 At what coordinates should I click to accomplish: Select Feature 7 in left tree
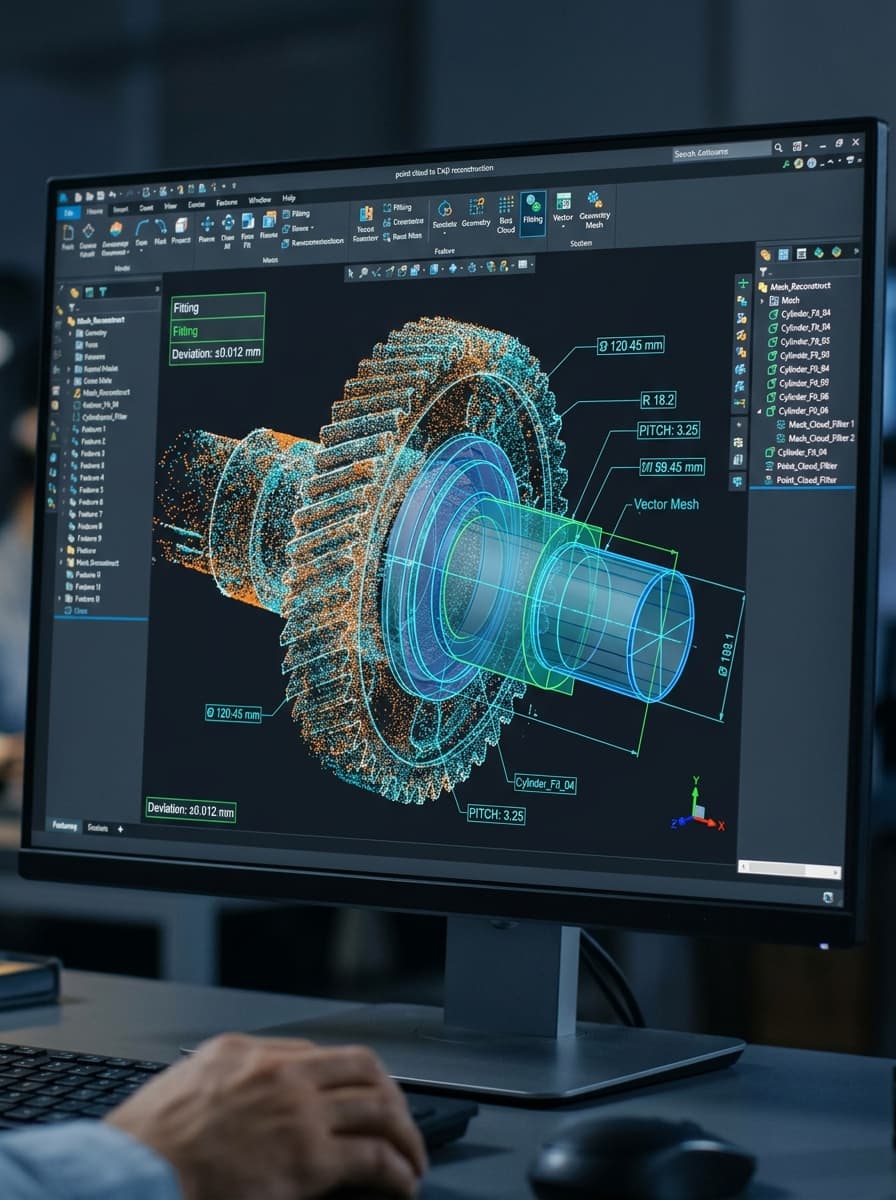(x=86, y=514)
